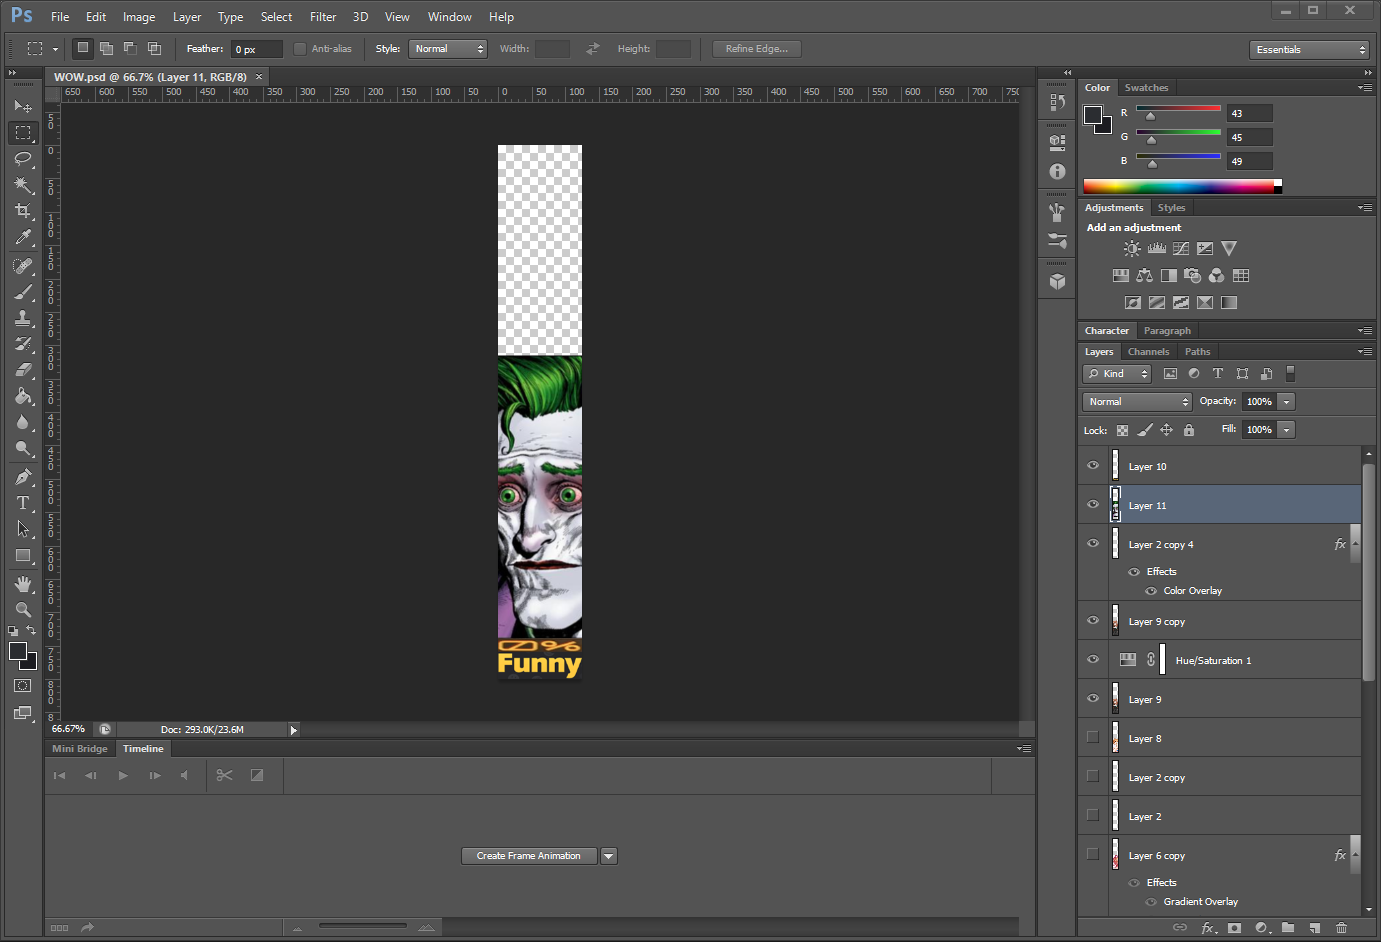
Task: Toggle Quick Mask mode icon
Action: (x=23, y=686)
